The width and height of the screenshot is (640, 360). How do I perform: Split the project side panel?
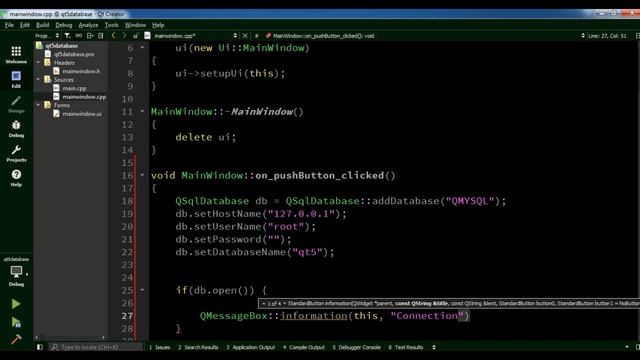coord(90,36)
